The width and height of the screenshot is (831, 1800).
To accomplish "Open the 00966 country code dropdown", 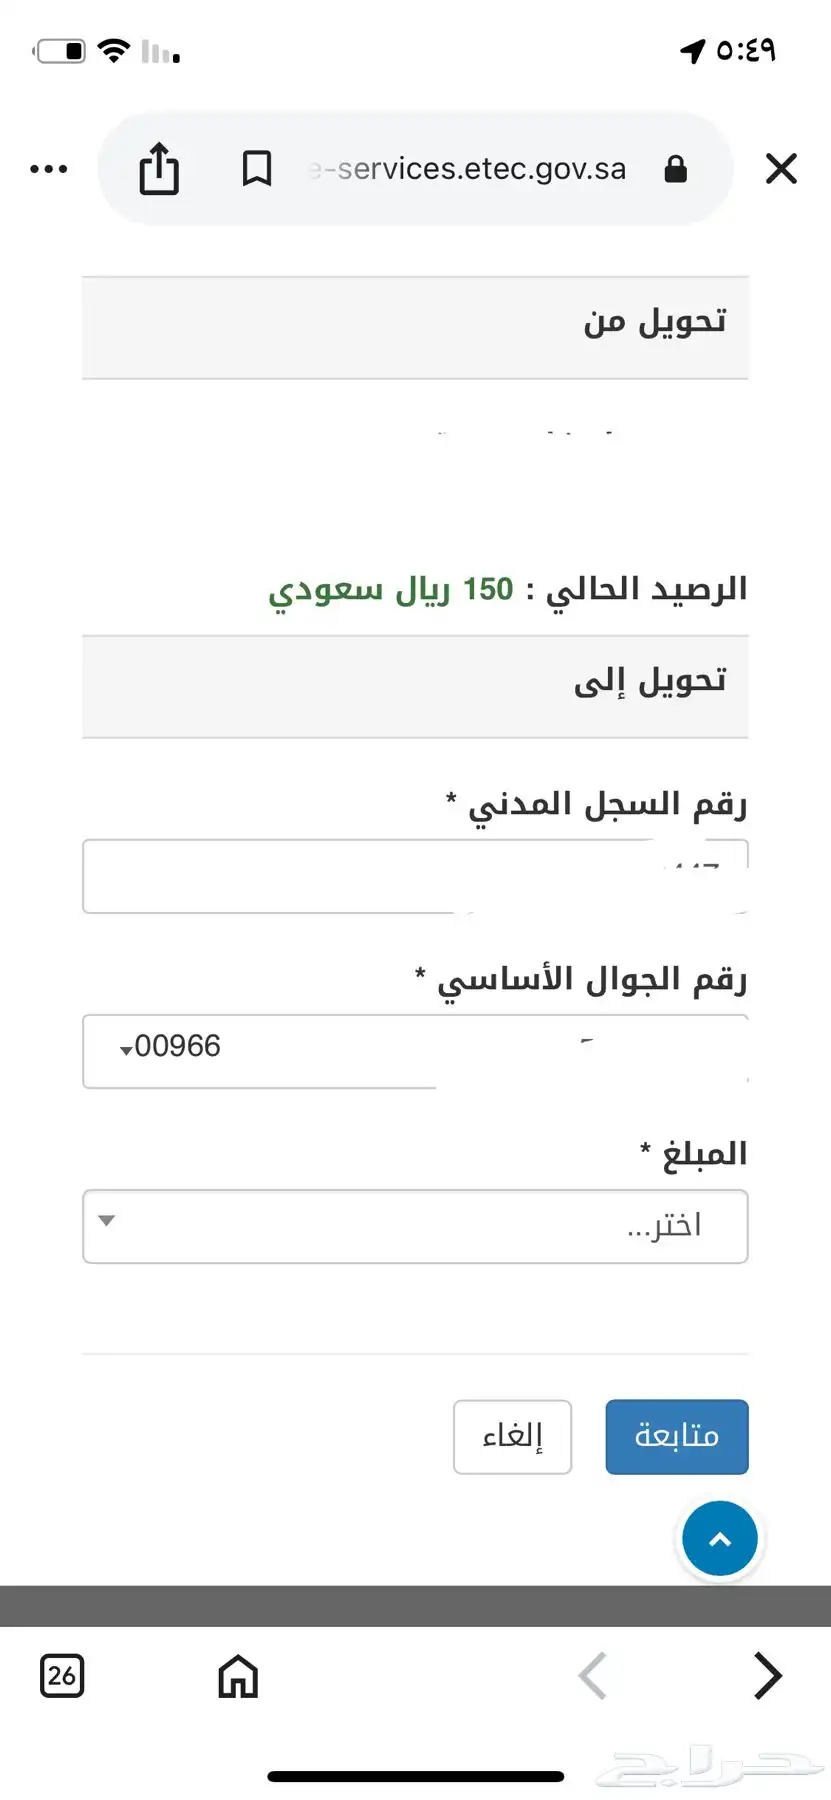I will tap(170, 1047).
